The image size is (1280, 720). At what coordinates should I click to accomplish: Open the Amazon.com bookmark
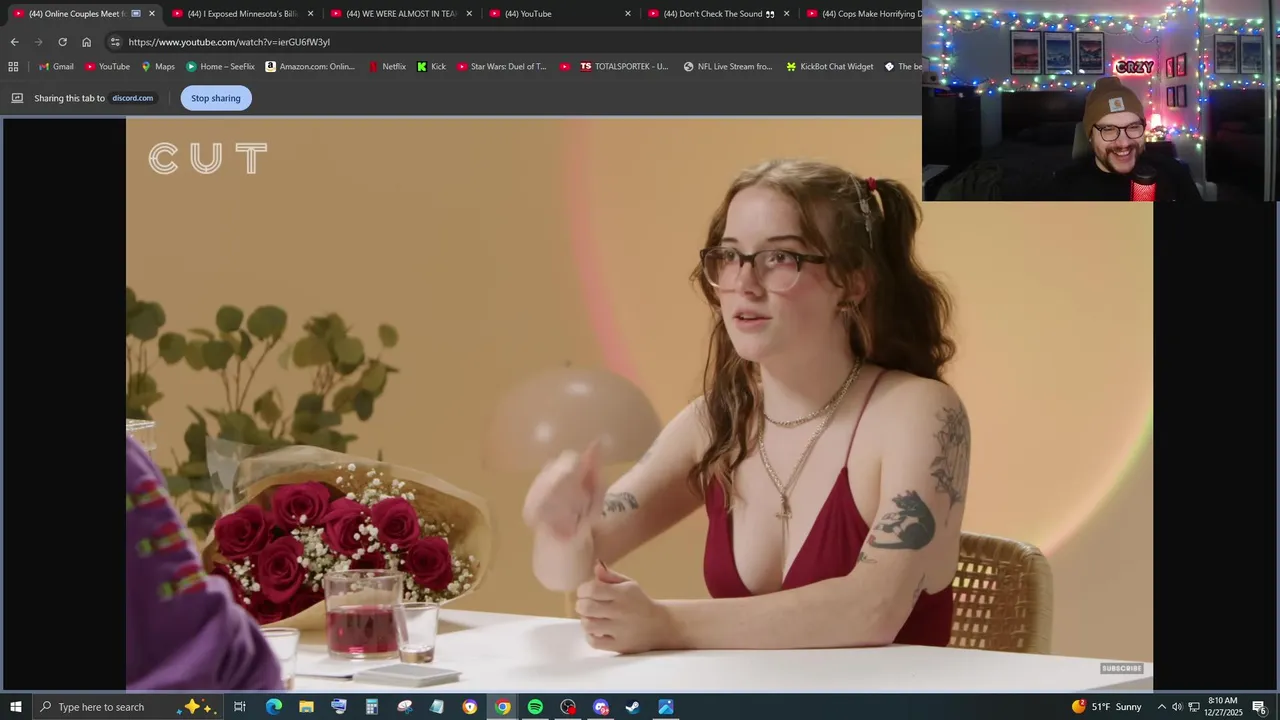pos(310,67)
